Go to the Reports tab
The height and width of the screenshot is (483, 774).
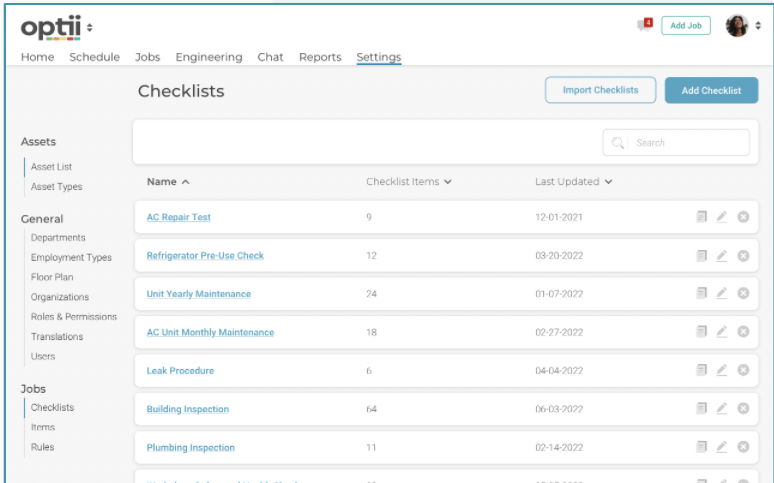(320, 57)
